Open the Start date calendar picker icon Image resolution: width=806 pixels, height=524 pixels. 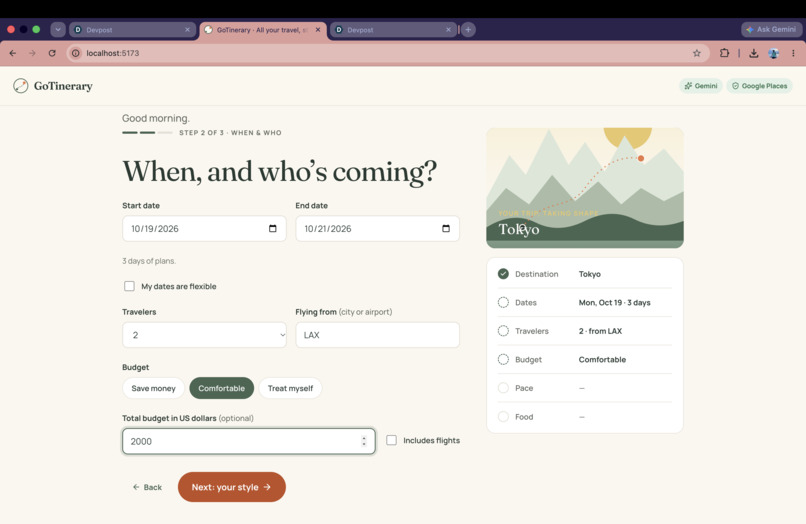(272, 228)
